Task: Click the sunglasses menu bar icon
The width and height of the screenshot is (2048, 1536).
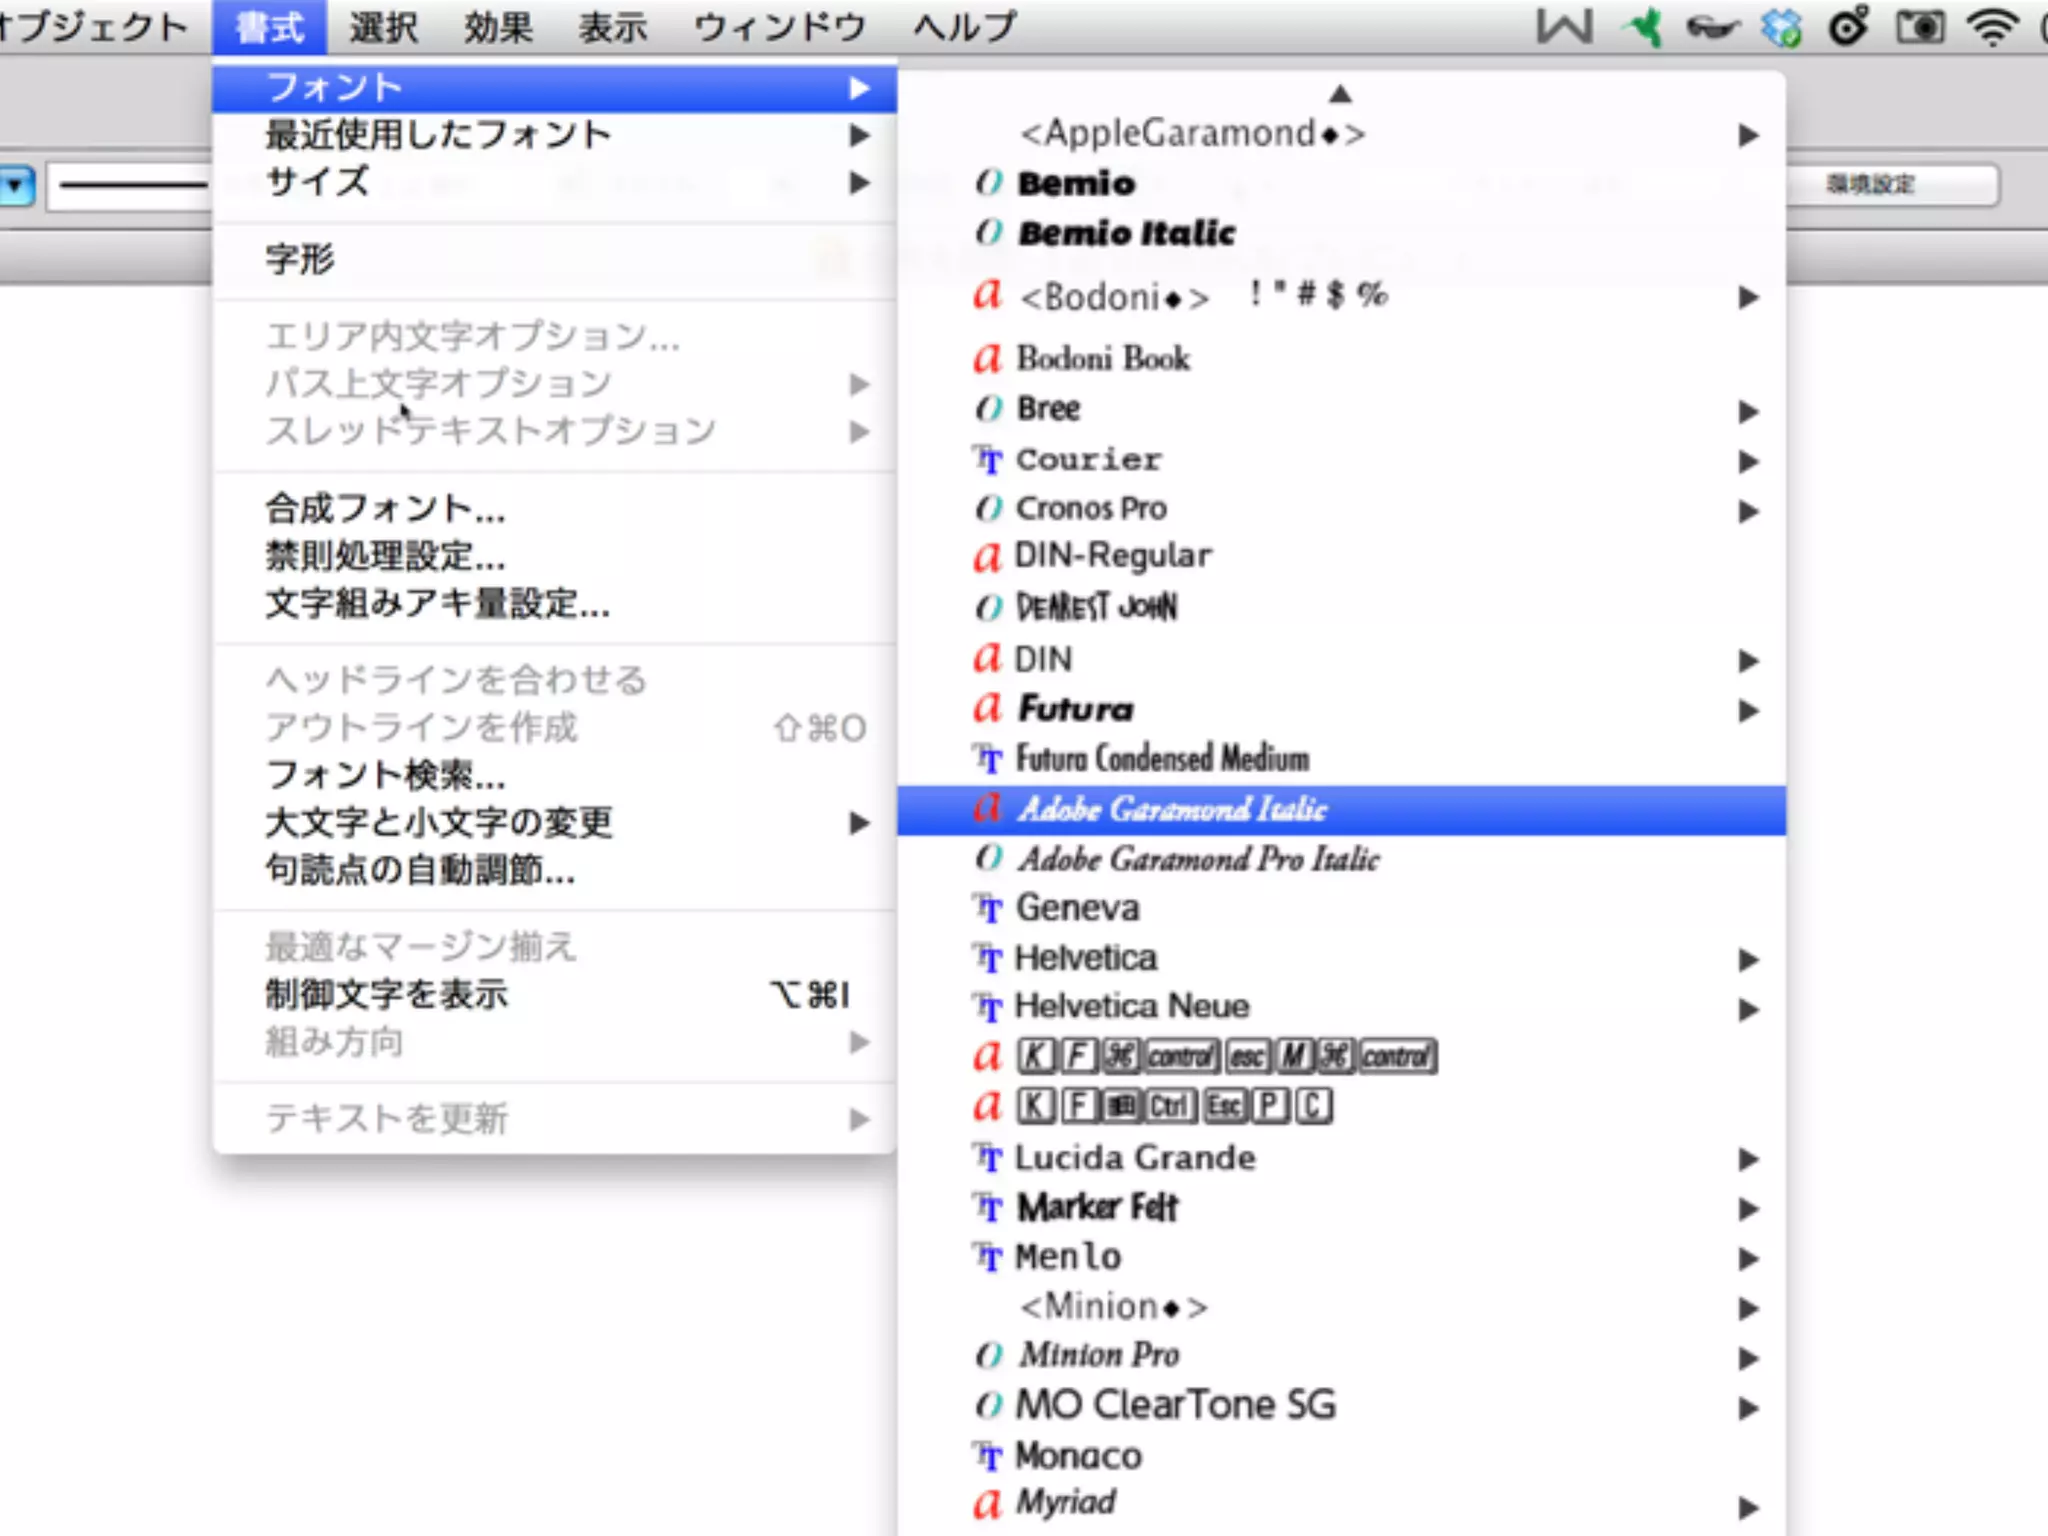Action: 1713,27
